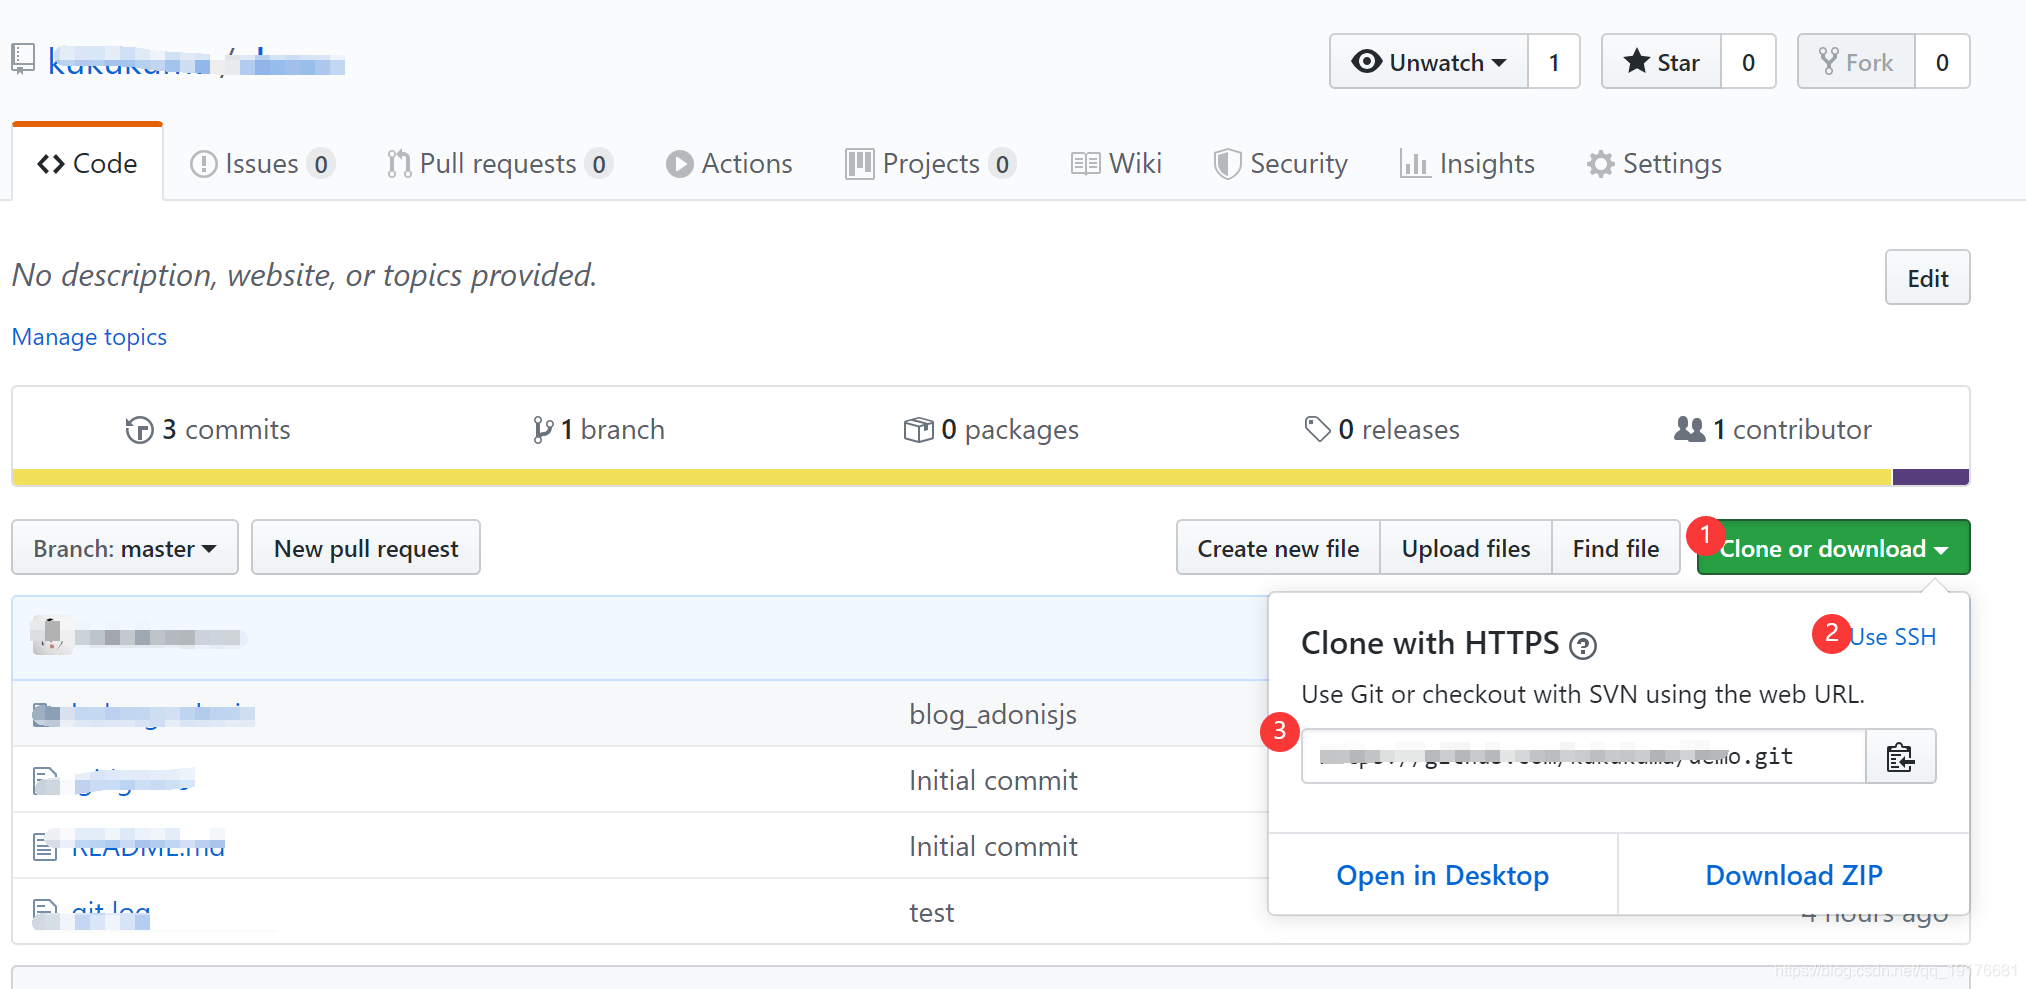View the 1 contributor page

coord(1773,430)
